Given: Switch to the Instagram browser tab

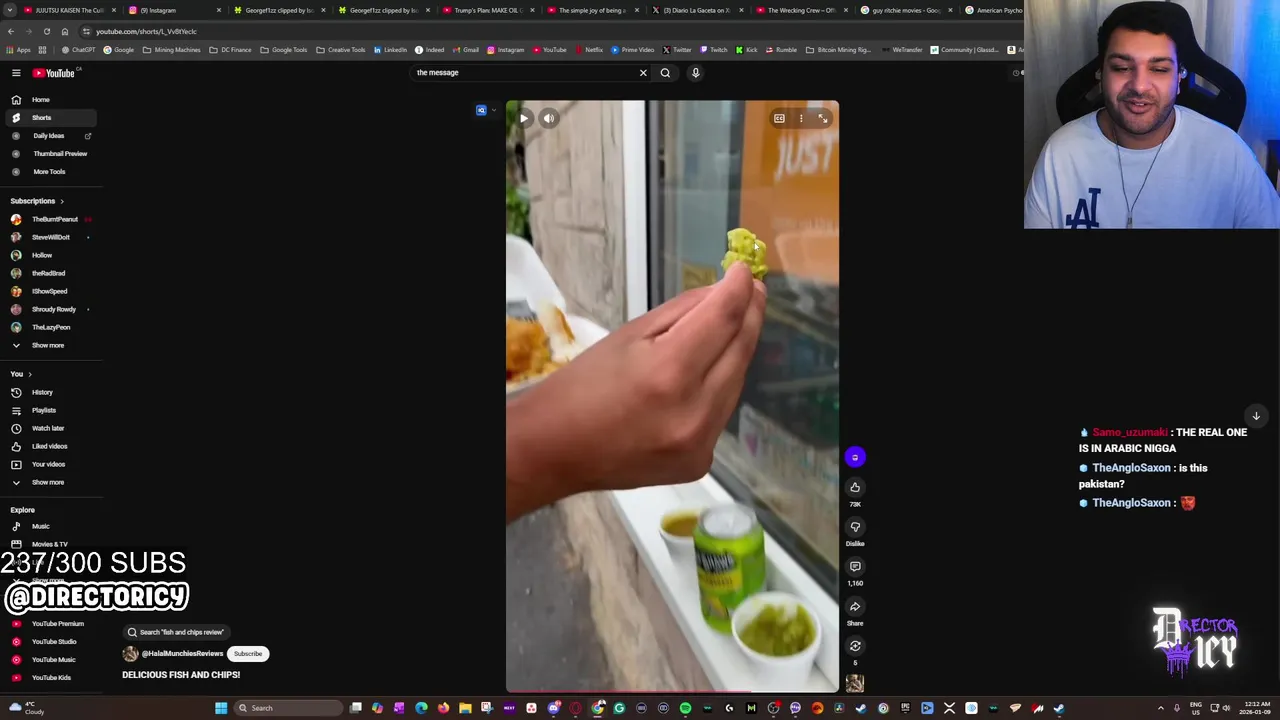Looking at the screenshot, I should [173, 10].
